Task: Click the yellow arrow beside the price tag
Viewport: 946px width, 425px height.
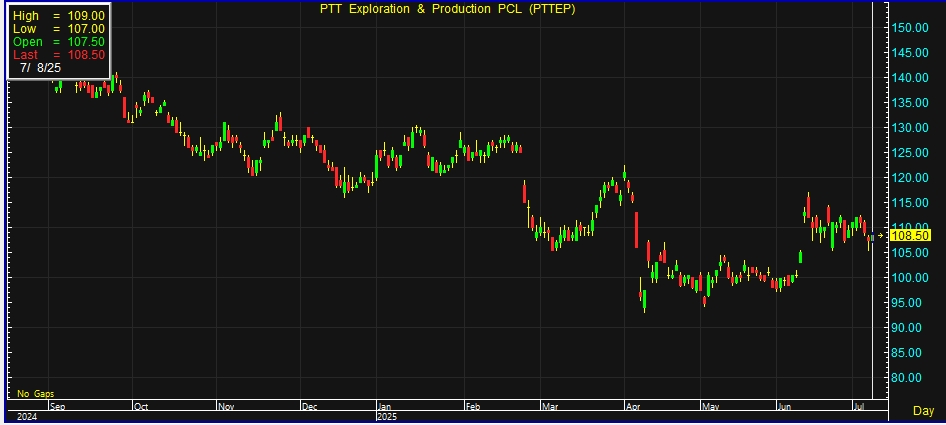Action: (x=881, y=235)
